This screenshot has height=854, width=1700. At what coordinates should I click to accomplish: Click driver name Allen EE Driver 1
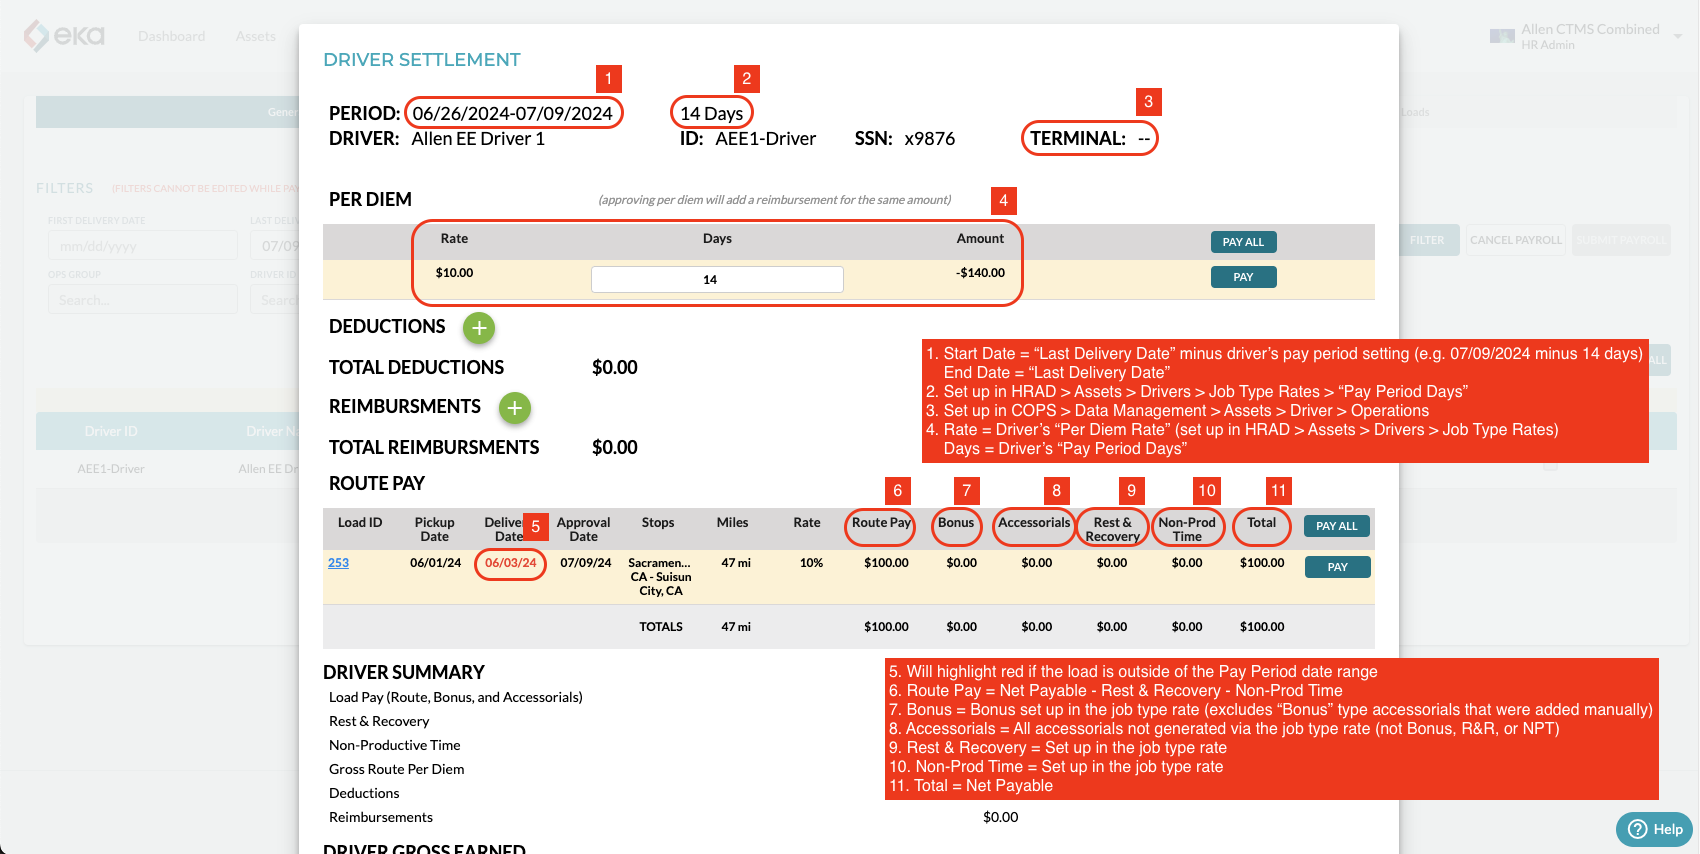click(x=478, y=139)
